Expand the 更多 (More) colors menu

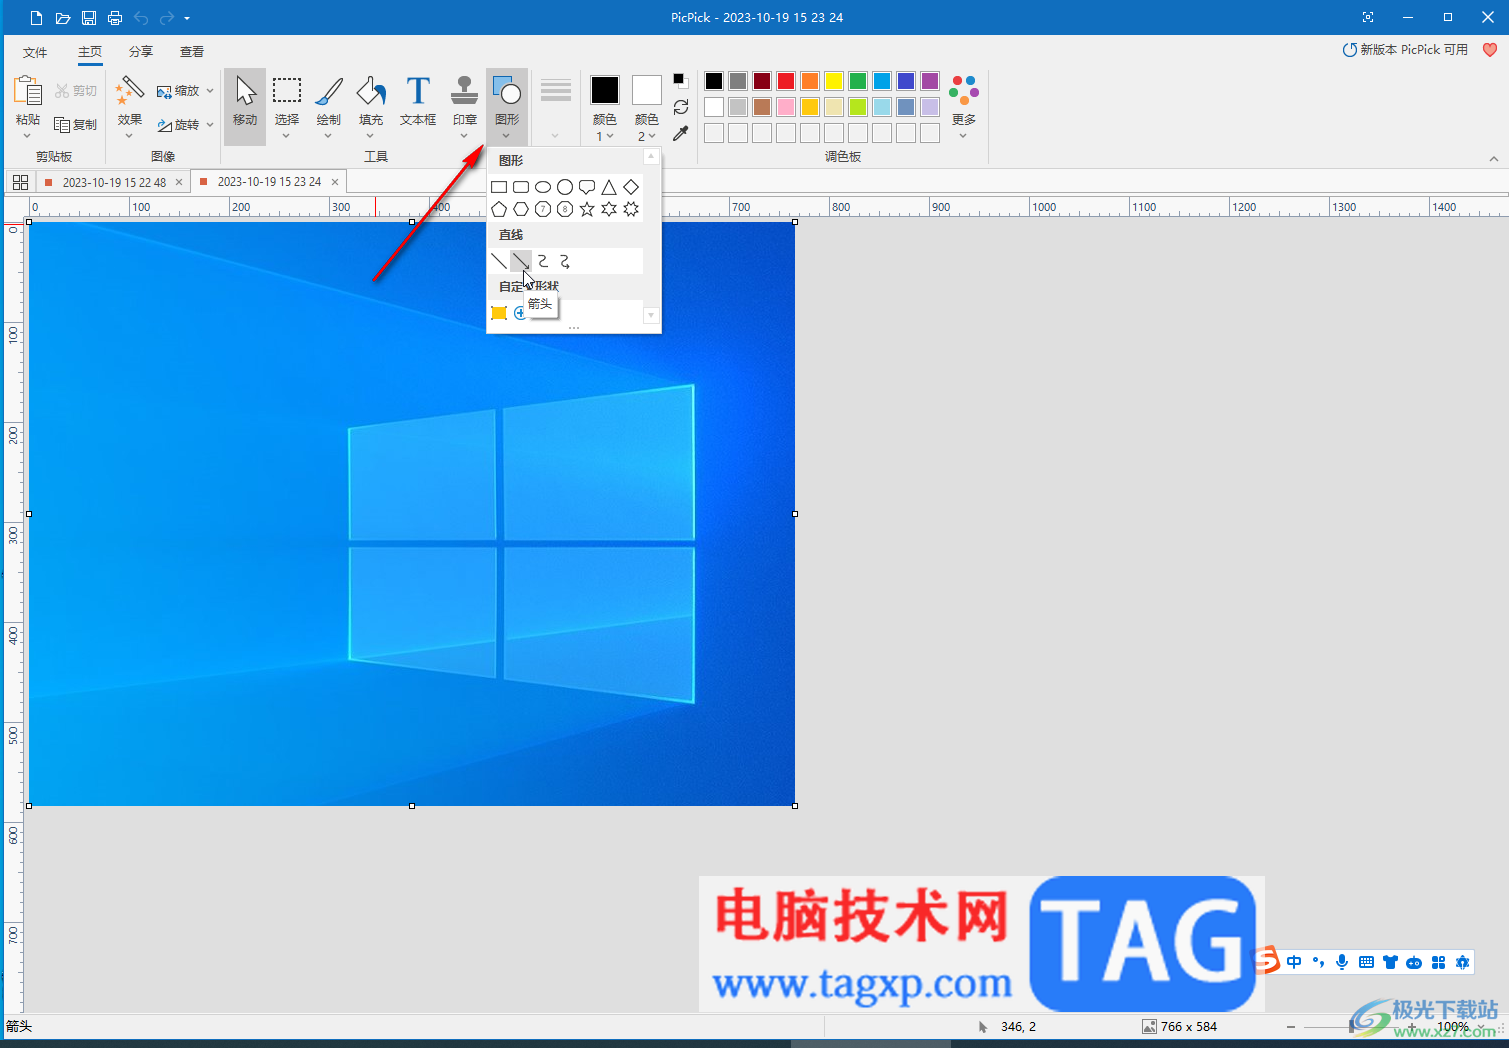(964, 108)
